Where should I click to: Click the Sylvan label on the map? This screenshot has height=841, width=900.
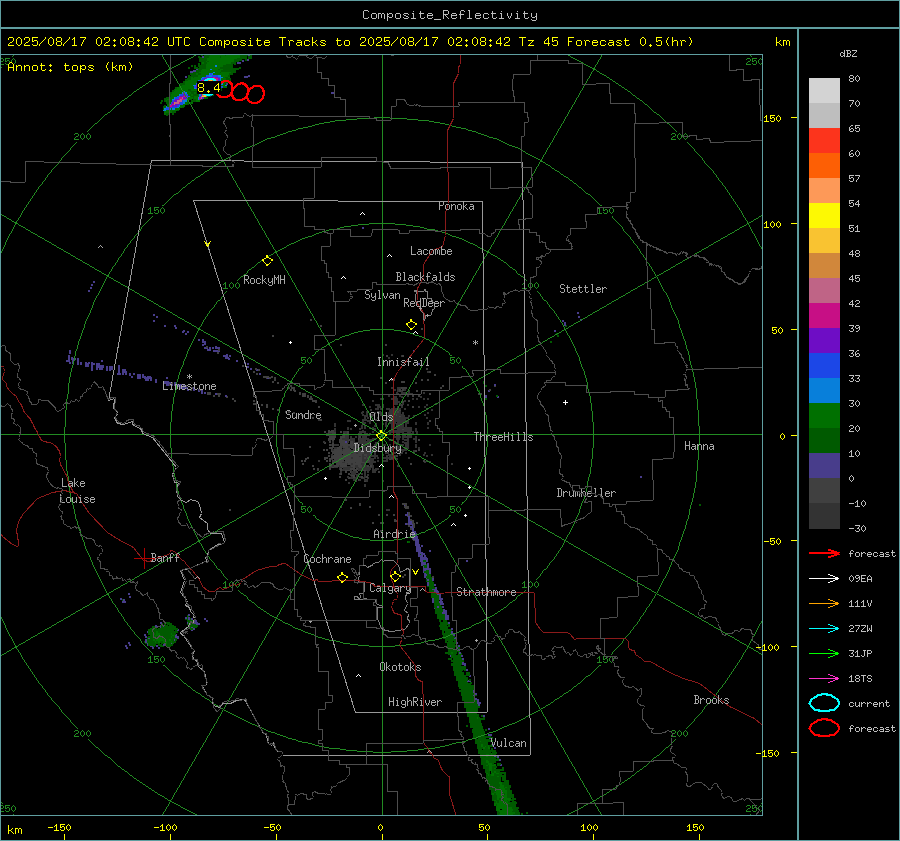coord(382,295)
